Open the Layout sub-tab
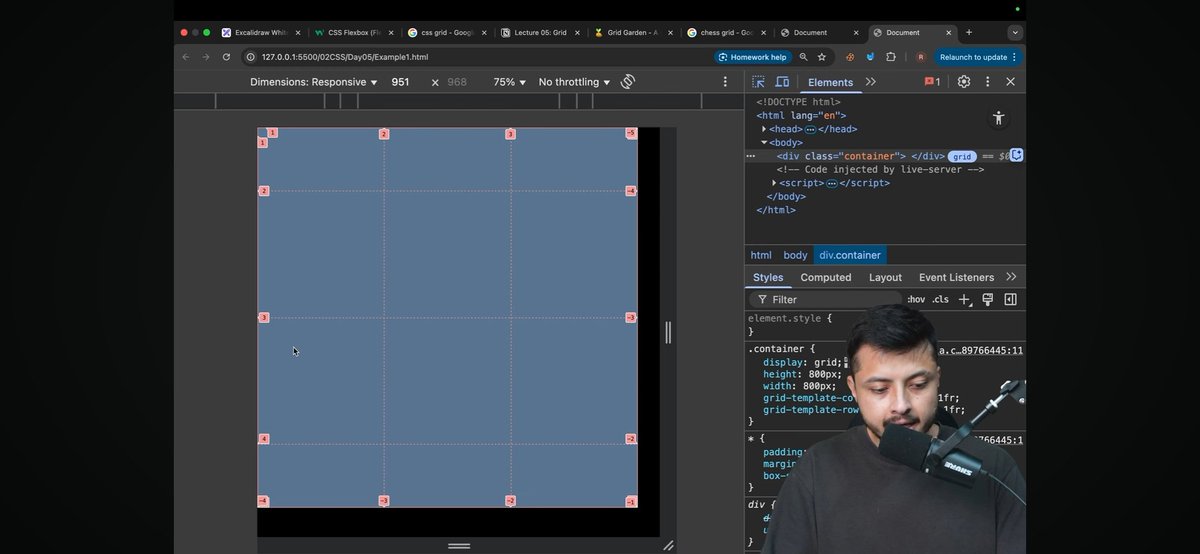The height and width of the screenshot is (554, 1200). pyautogui.click(x=885, y=277)
